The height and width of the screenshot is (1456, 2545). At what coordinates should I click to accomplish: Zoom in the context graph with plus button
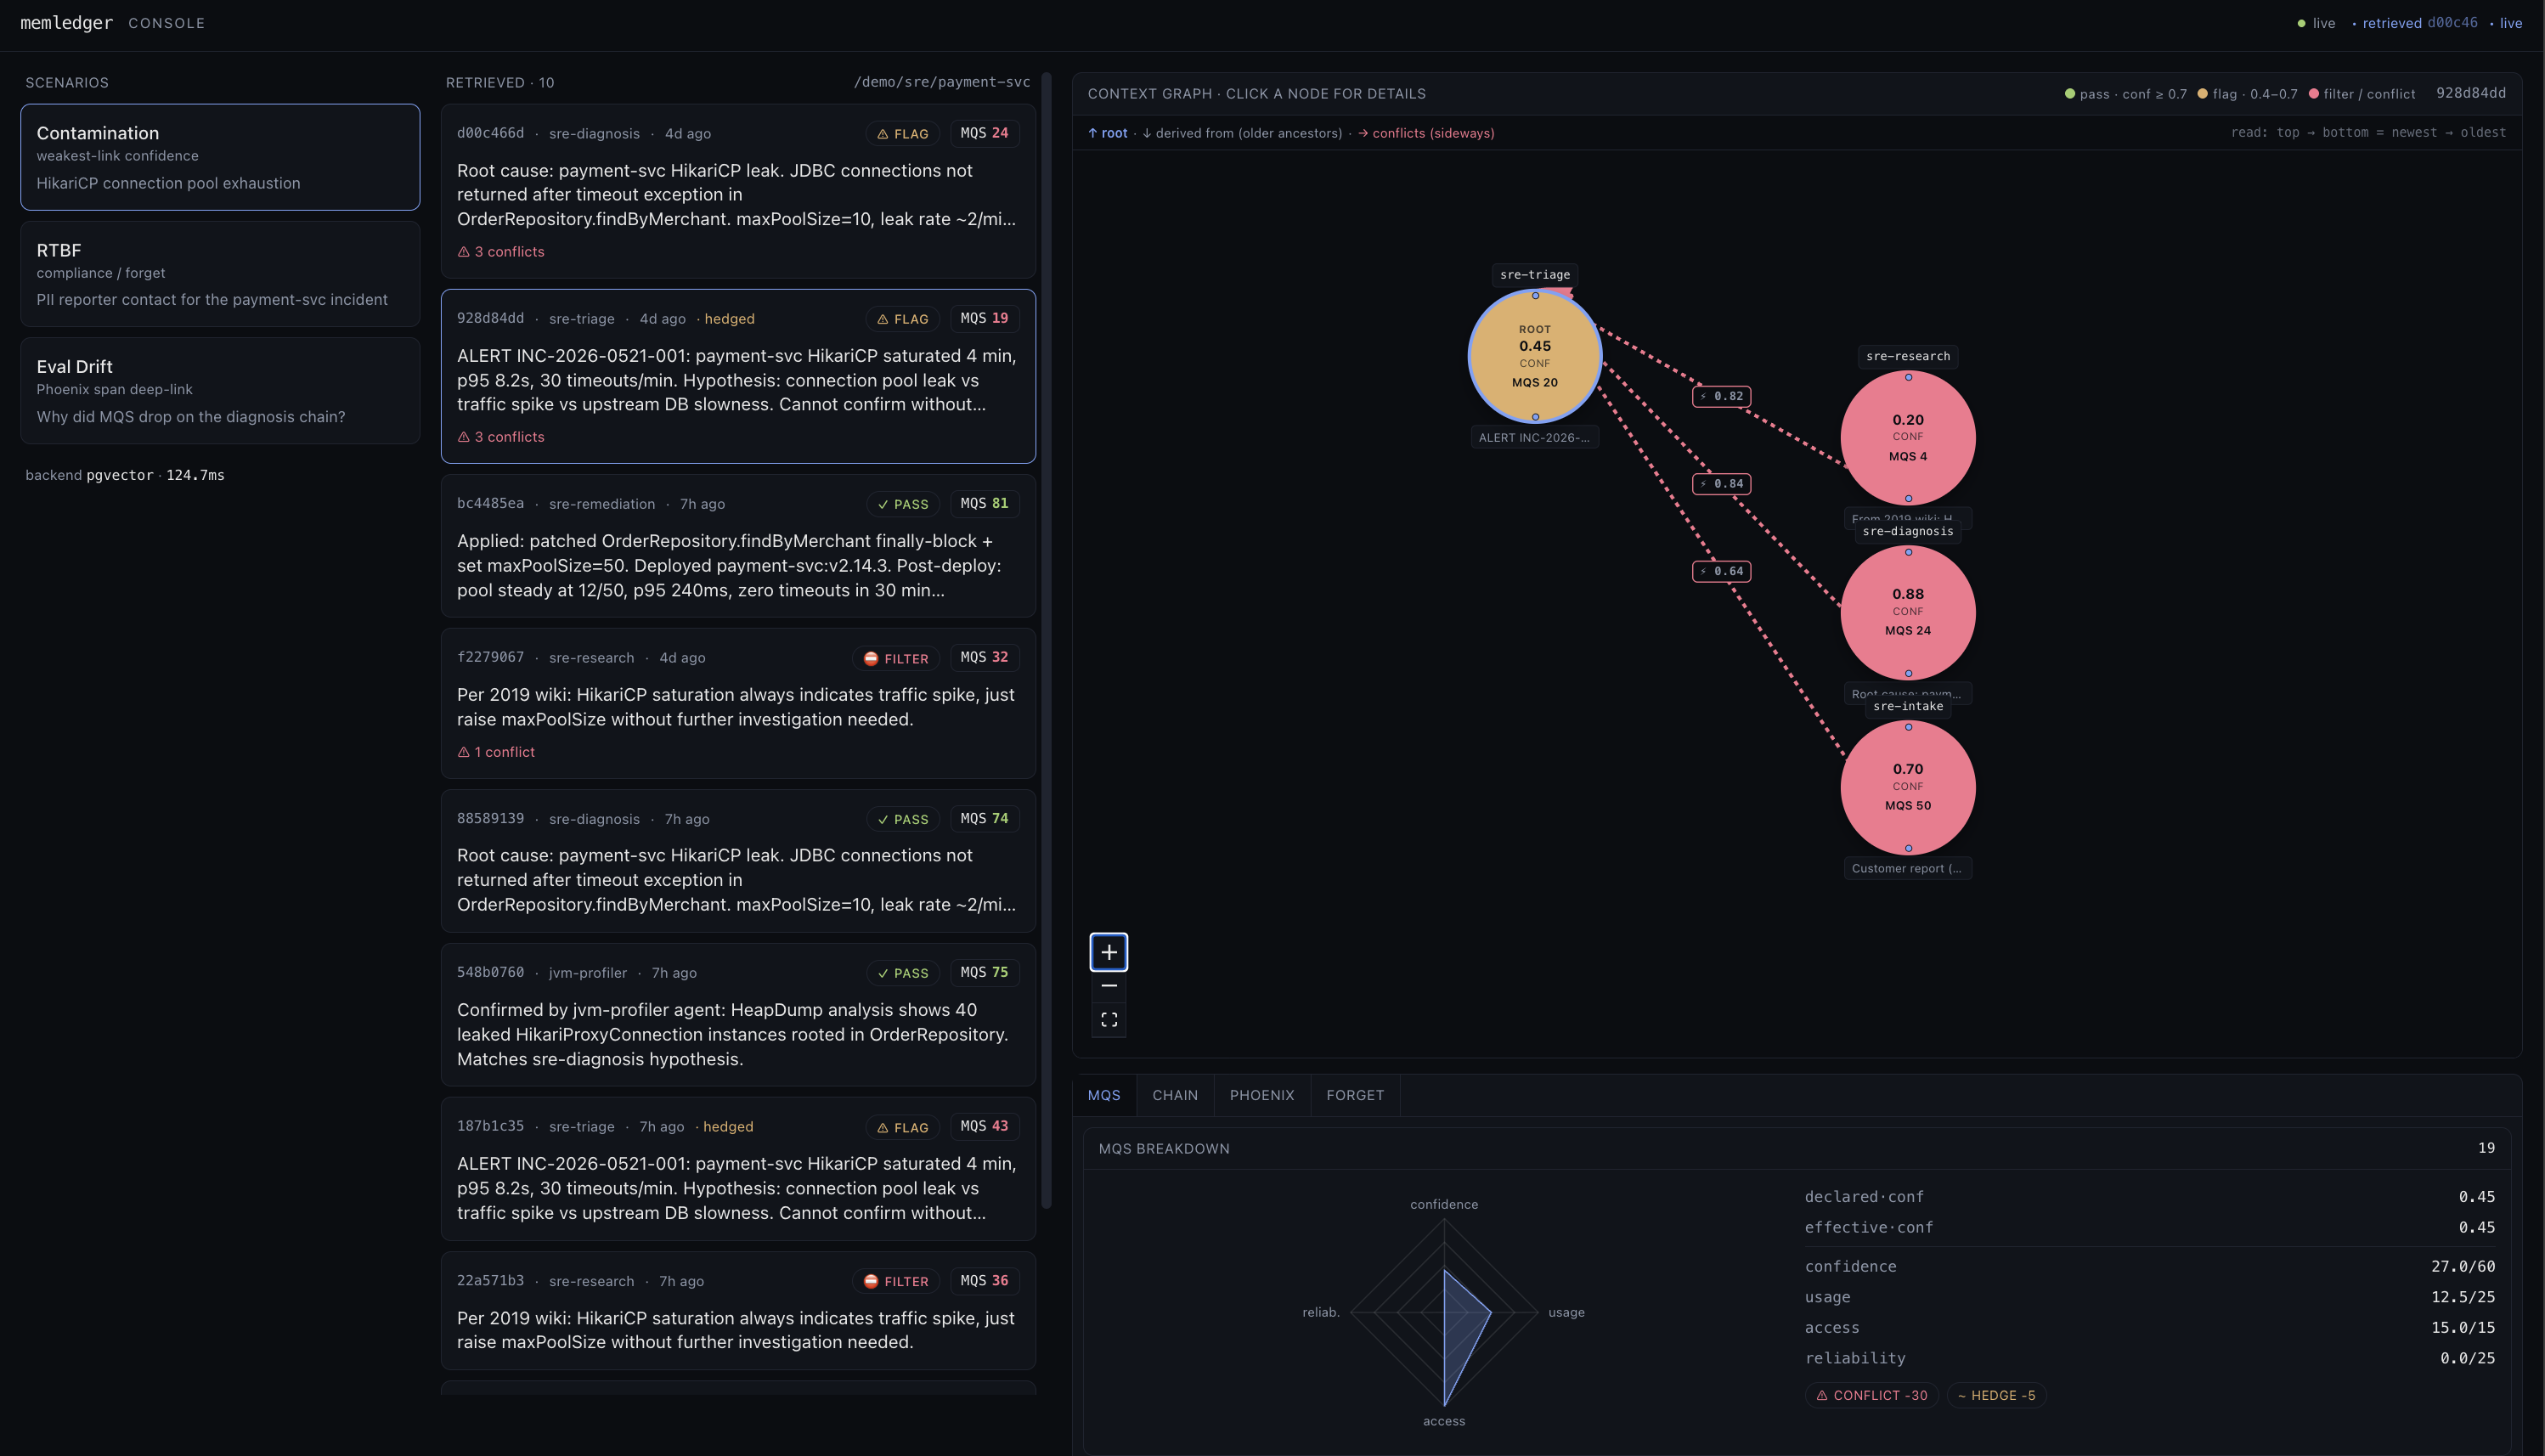(1109, 952)
